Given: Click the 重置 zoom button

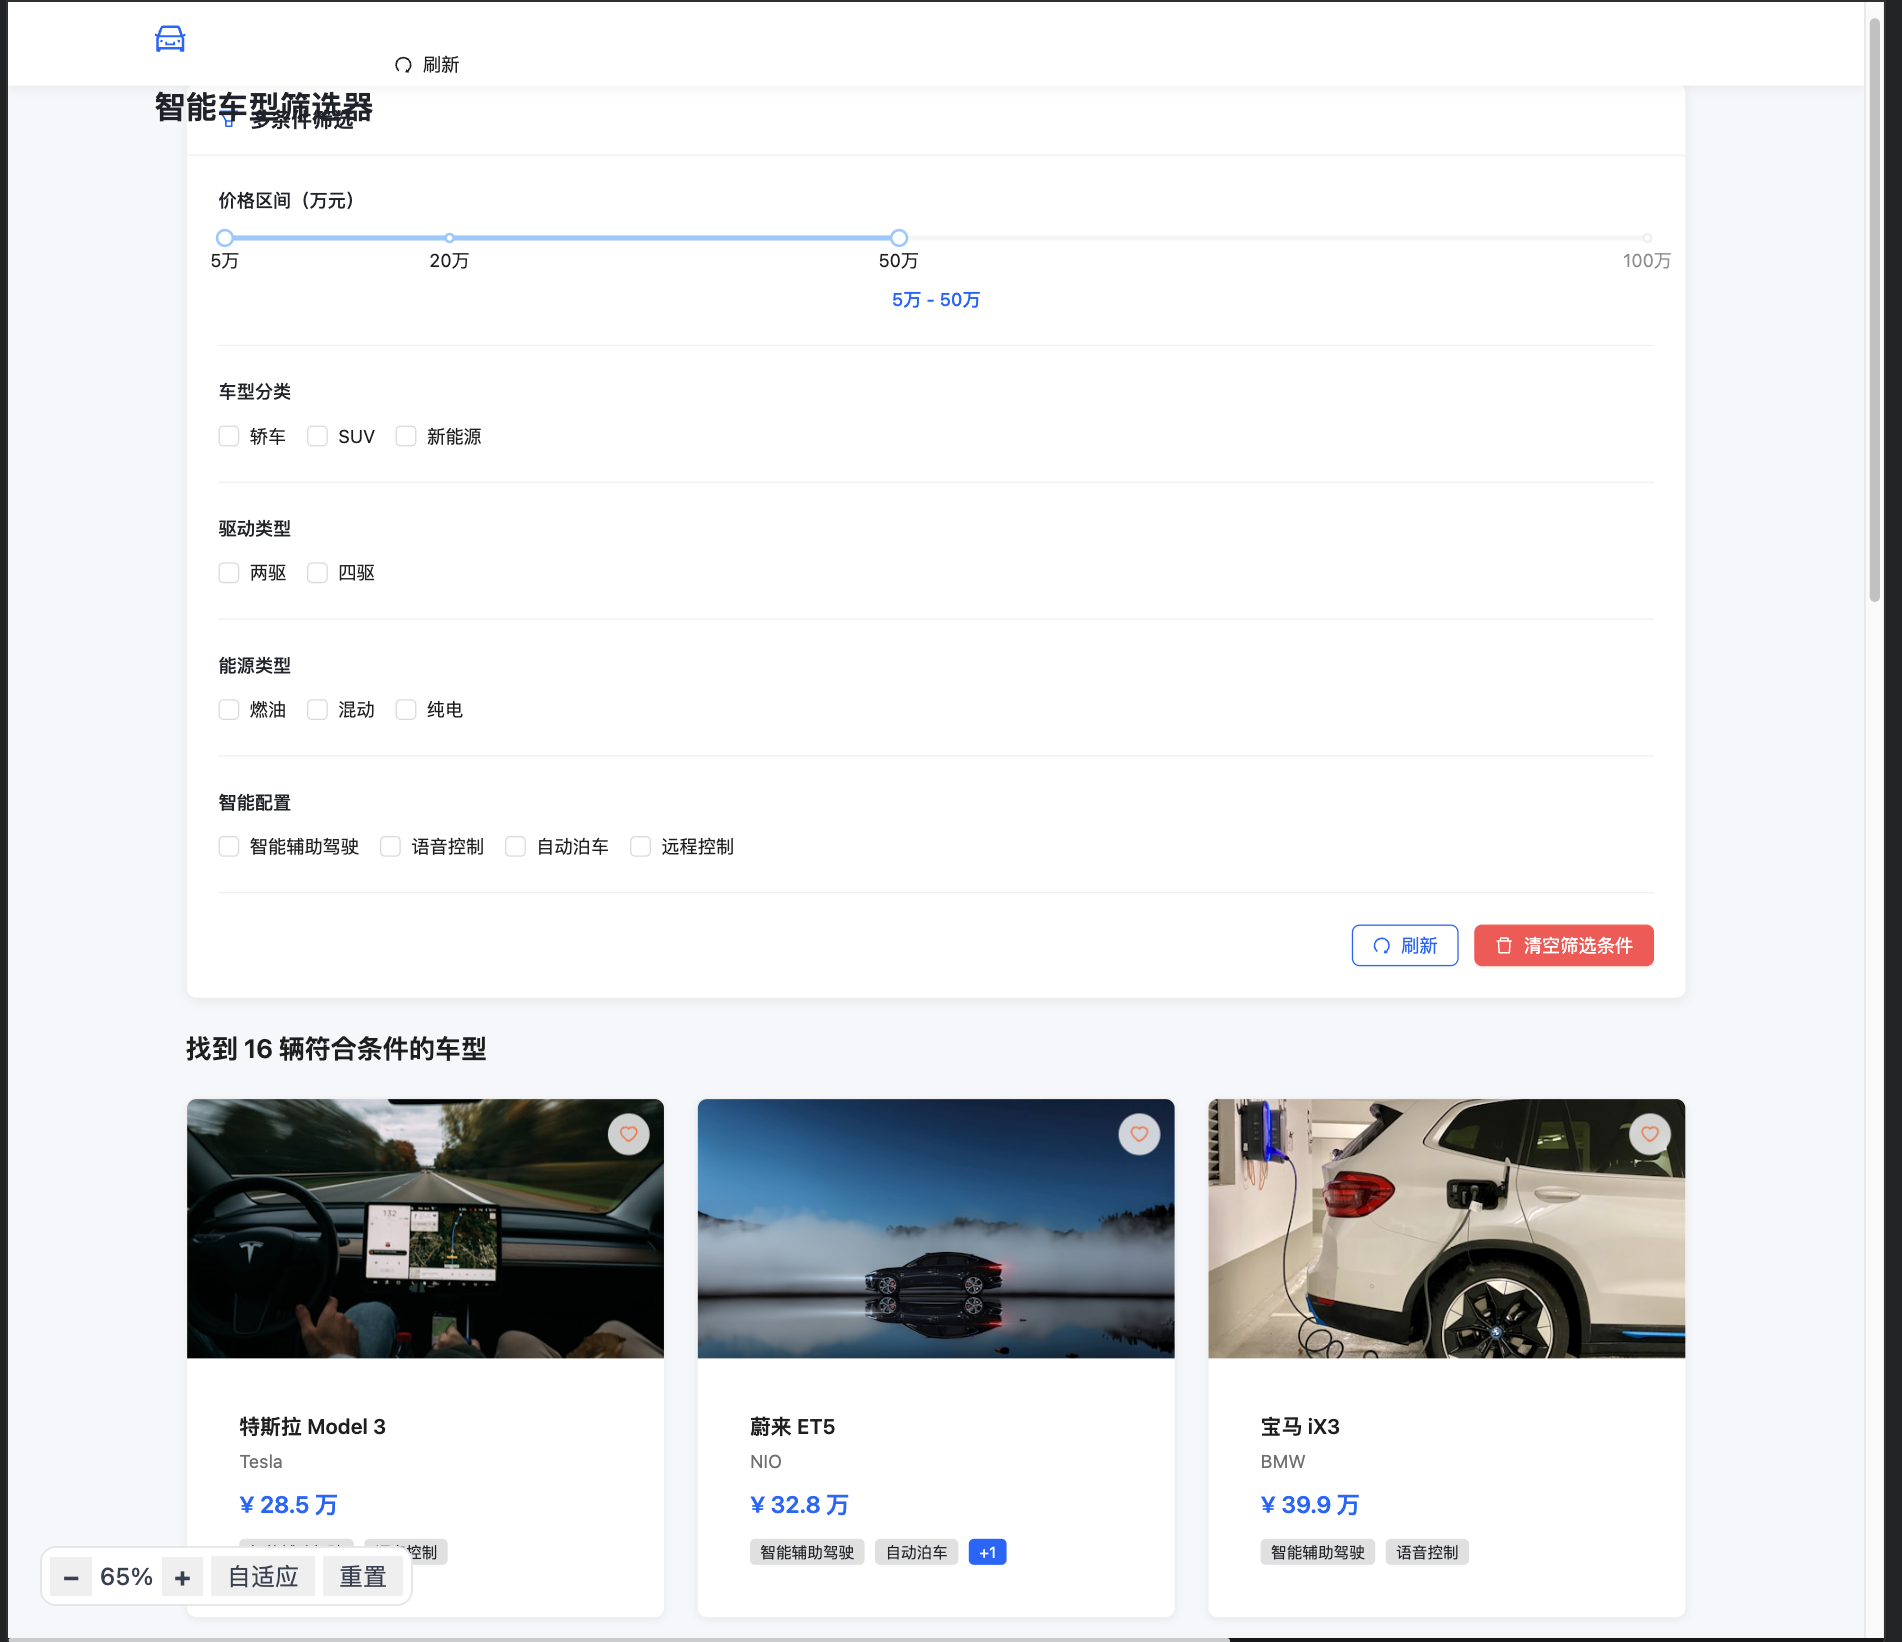Looking at the screenshot, I should [363, 1578].
